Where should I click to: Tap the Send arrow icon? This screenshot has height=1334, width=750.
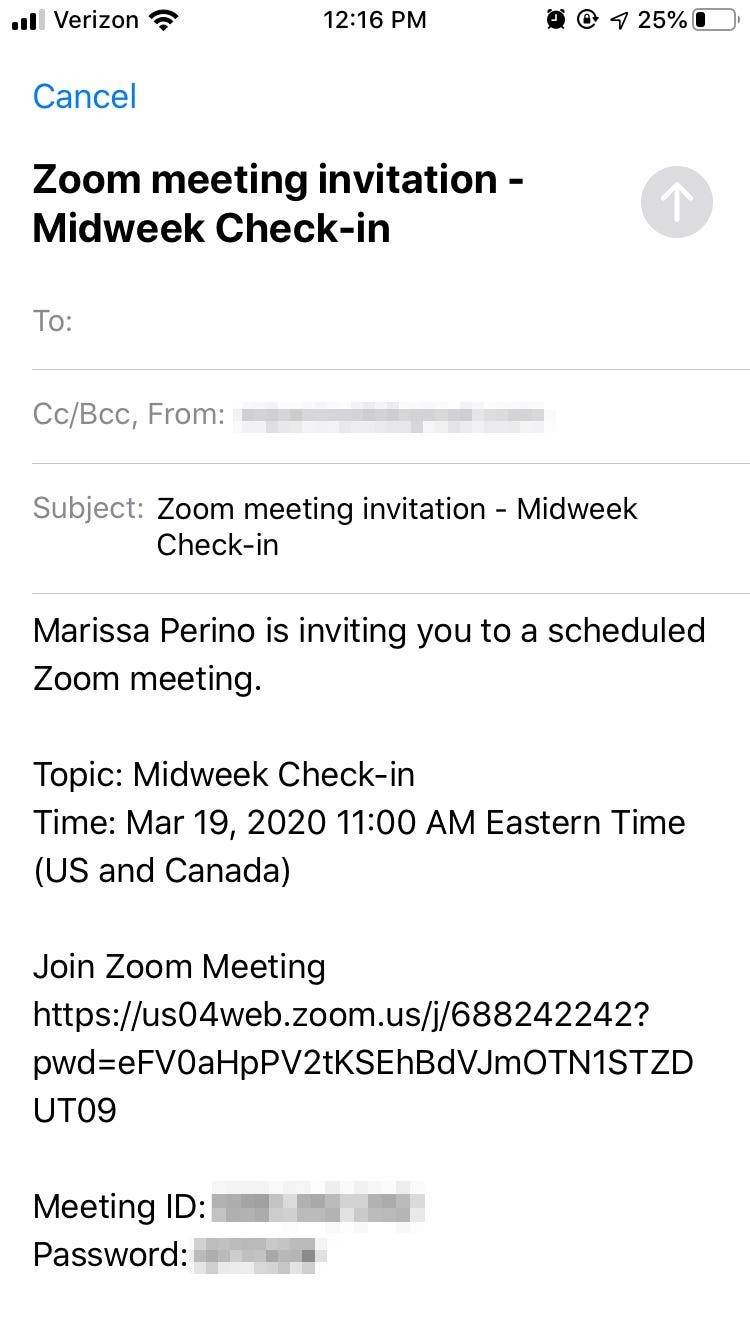pos(676,202)
